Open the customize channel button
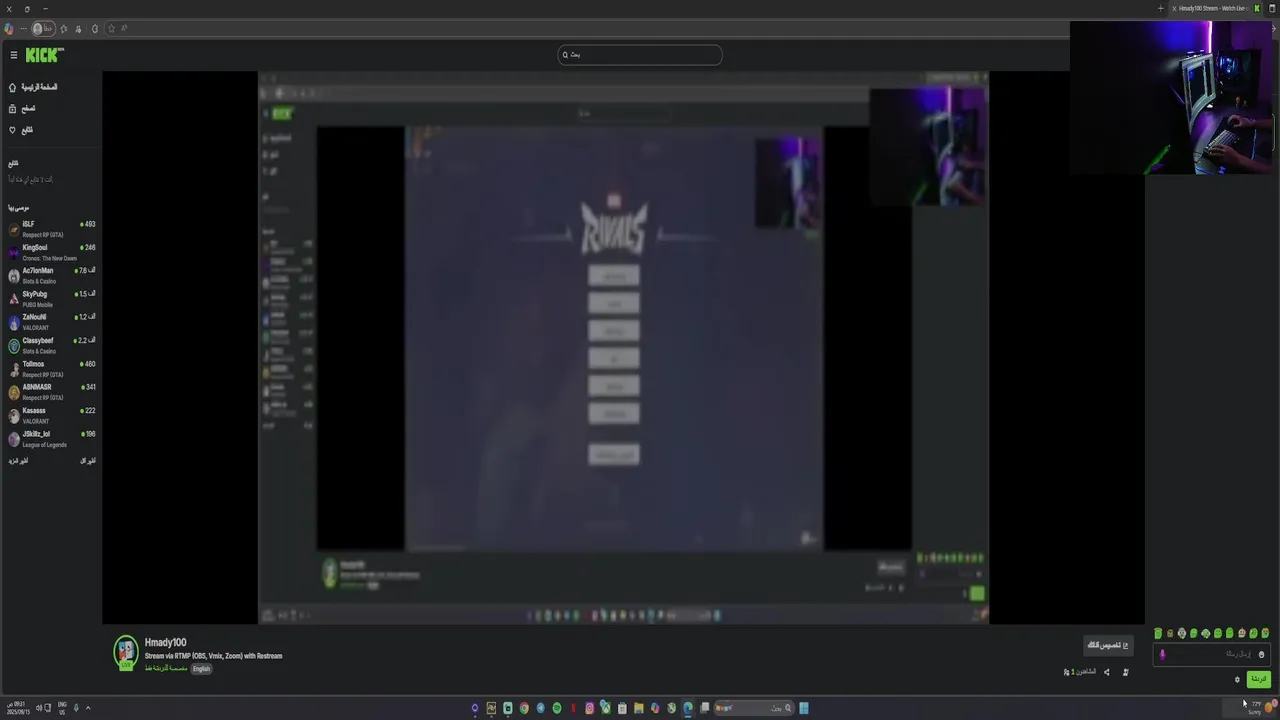This screenshot has height=720, width=1280. (x=1108, y=646)
